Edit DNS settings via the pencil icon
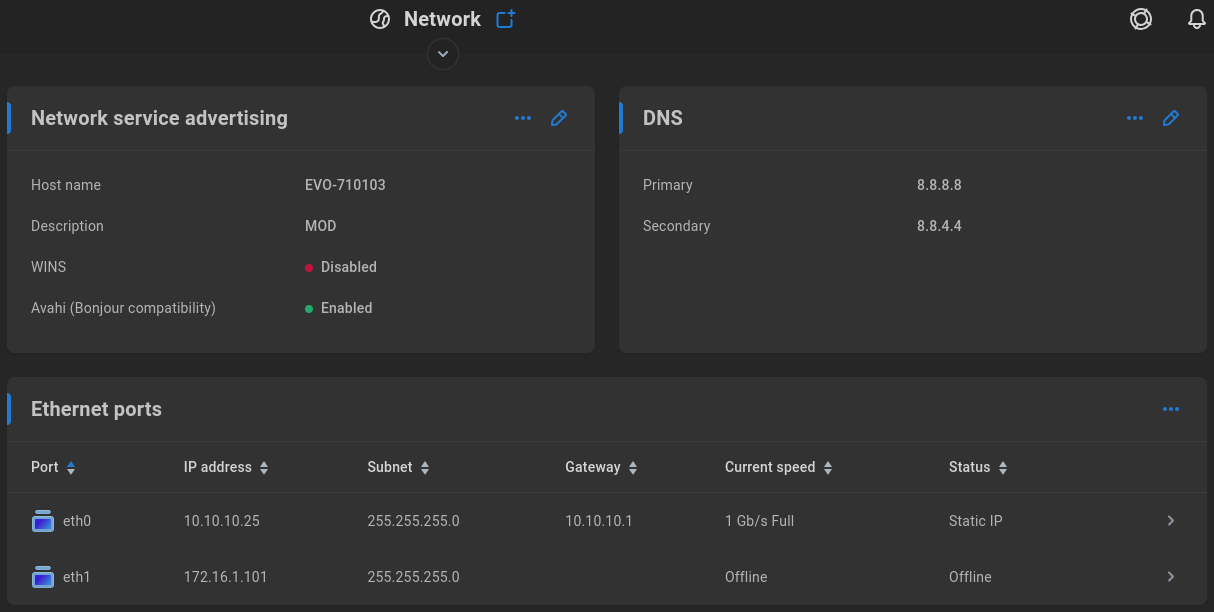The image size is (1214, 612). (1171, 118)
